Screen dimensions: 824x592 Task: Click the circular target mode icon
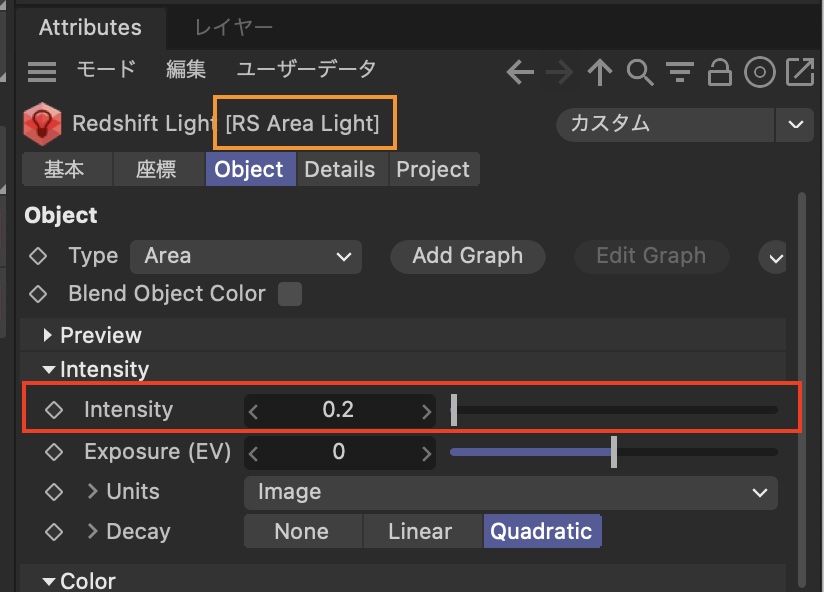[760, 72]
